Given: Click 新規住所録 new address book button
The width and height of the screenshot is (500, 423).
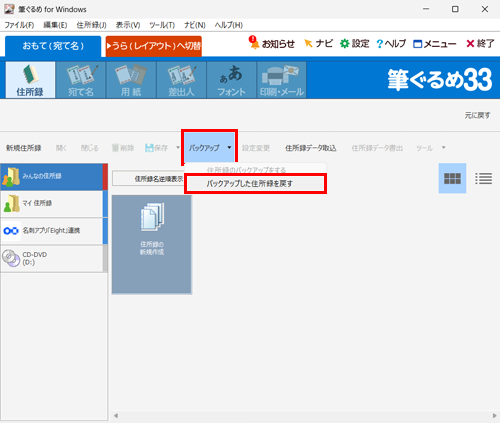Looking at the screenshot, I should point(24,148).
